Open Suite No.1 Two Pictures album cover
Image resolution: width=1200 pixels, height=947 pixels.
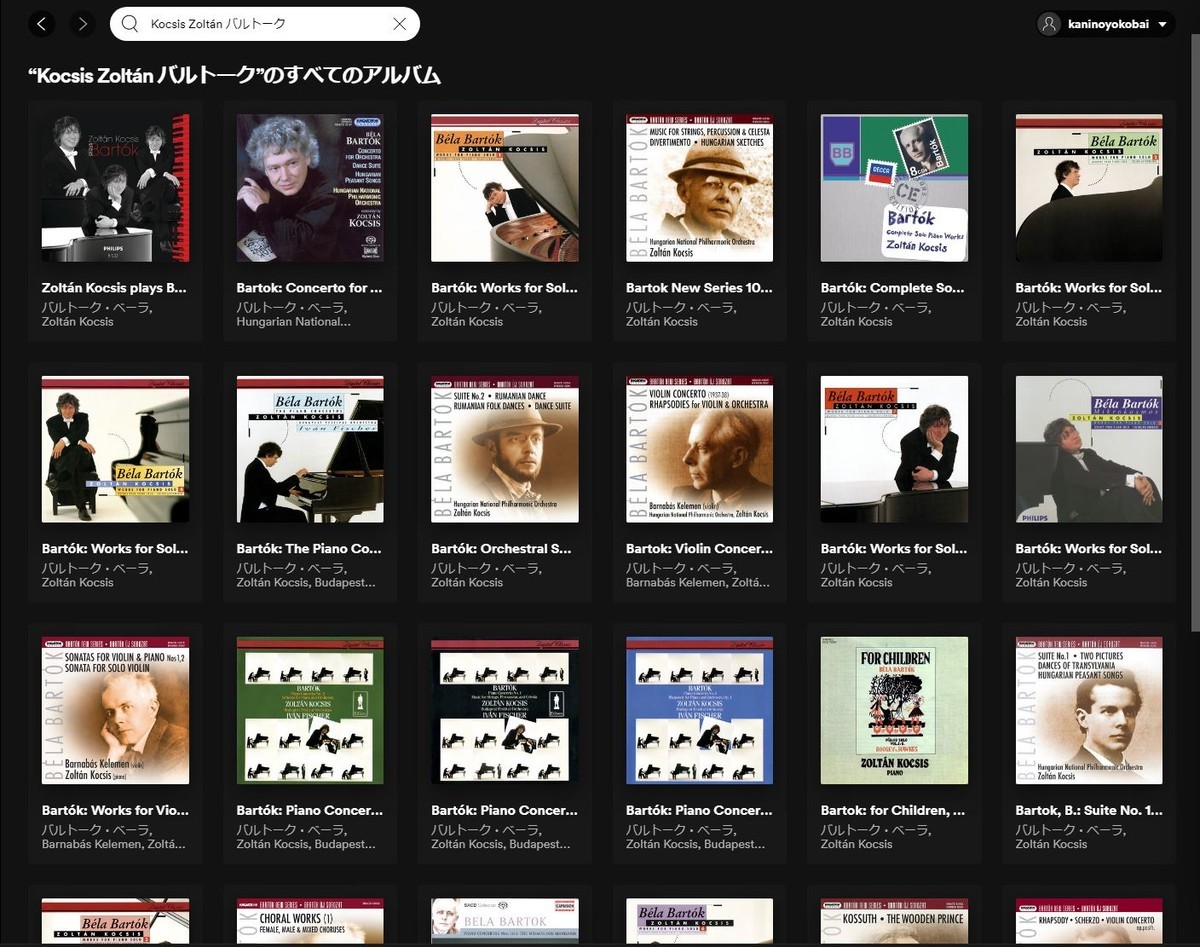point(1089,711)
